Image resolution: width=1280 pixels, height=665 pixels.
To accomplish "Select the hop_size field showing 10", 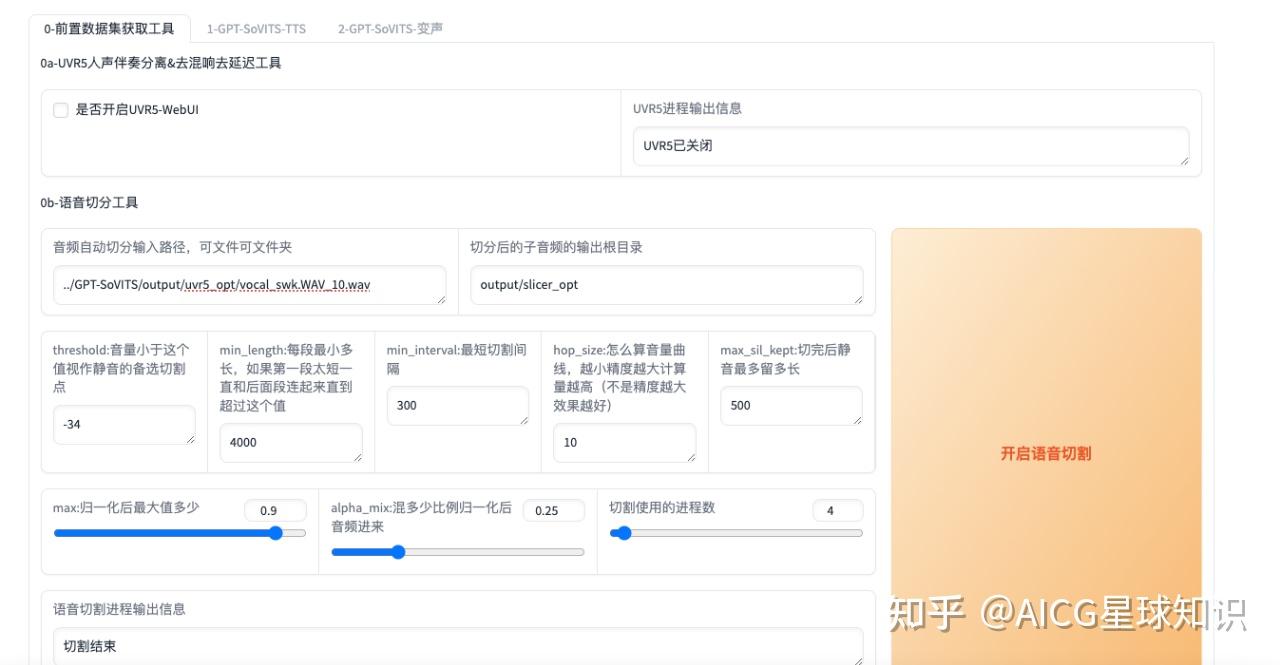I will click(x=624, y=442).
